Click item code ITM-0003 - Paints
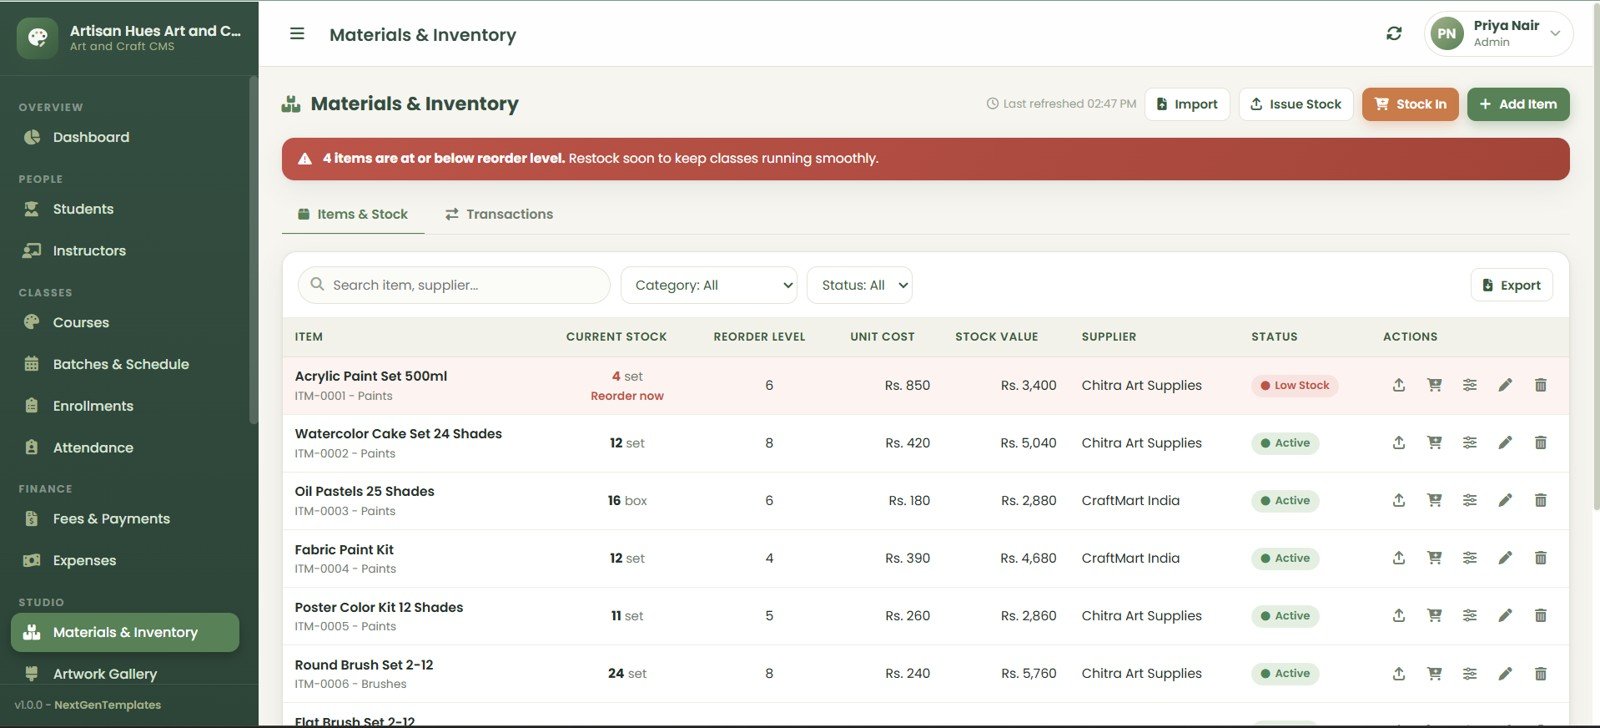Viewport: 1600px width, 728px height. click(345, 511)
